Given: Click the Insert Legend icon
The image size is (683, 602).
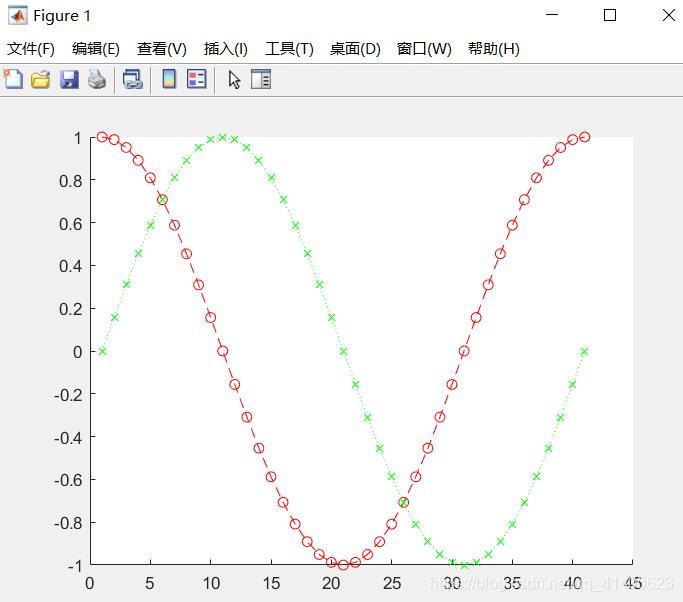Looking at the screenshot, I should 196,79.
